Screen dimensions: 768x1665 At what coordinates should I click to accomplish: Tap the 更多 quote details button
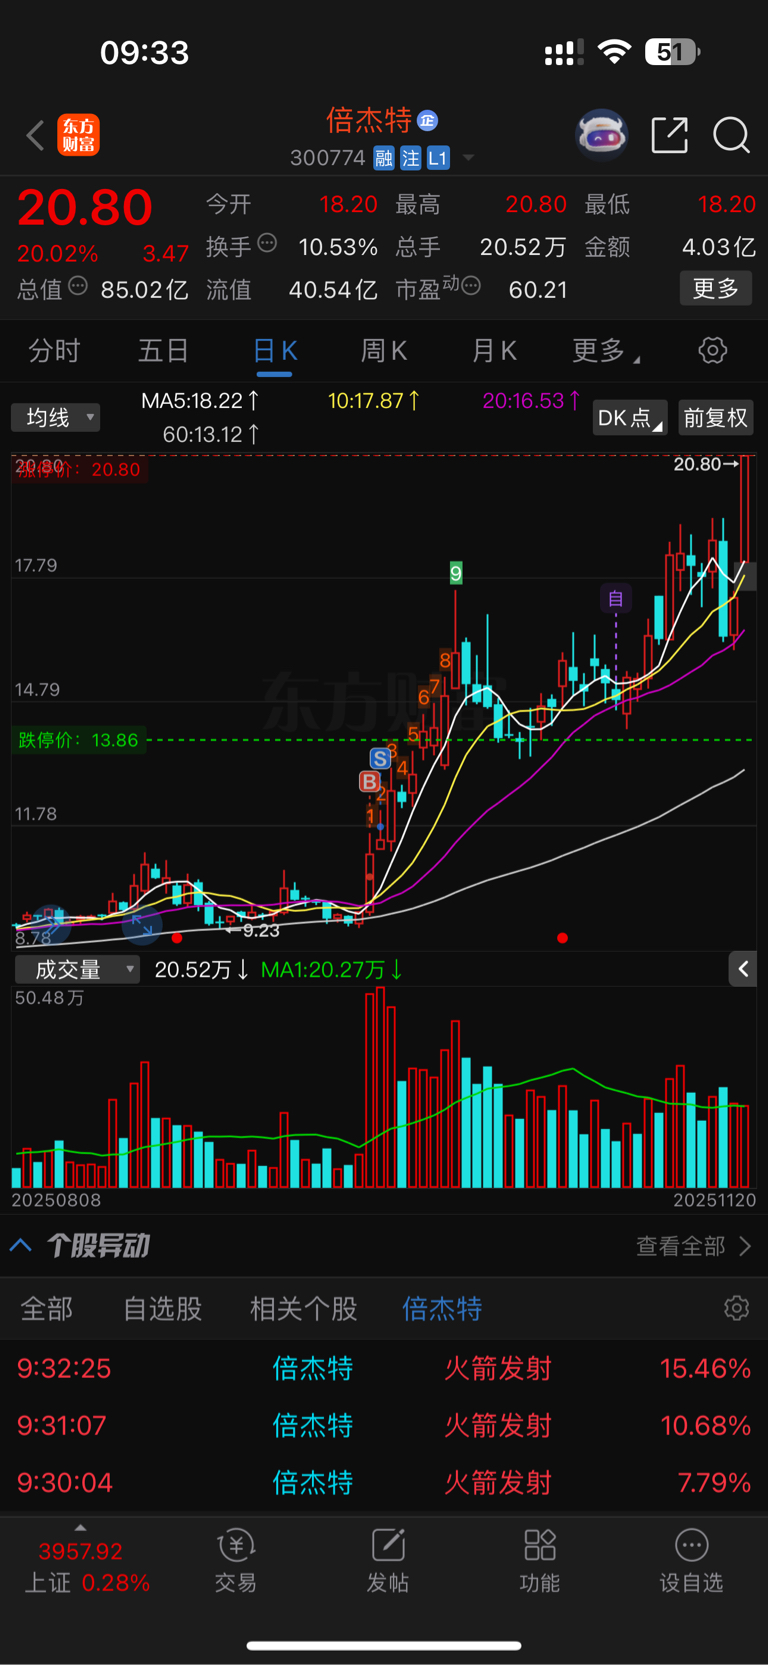716,289
